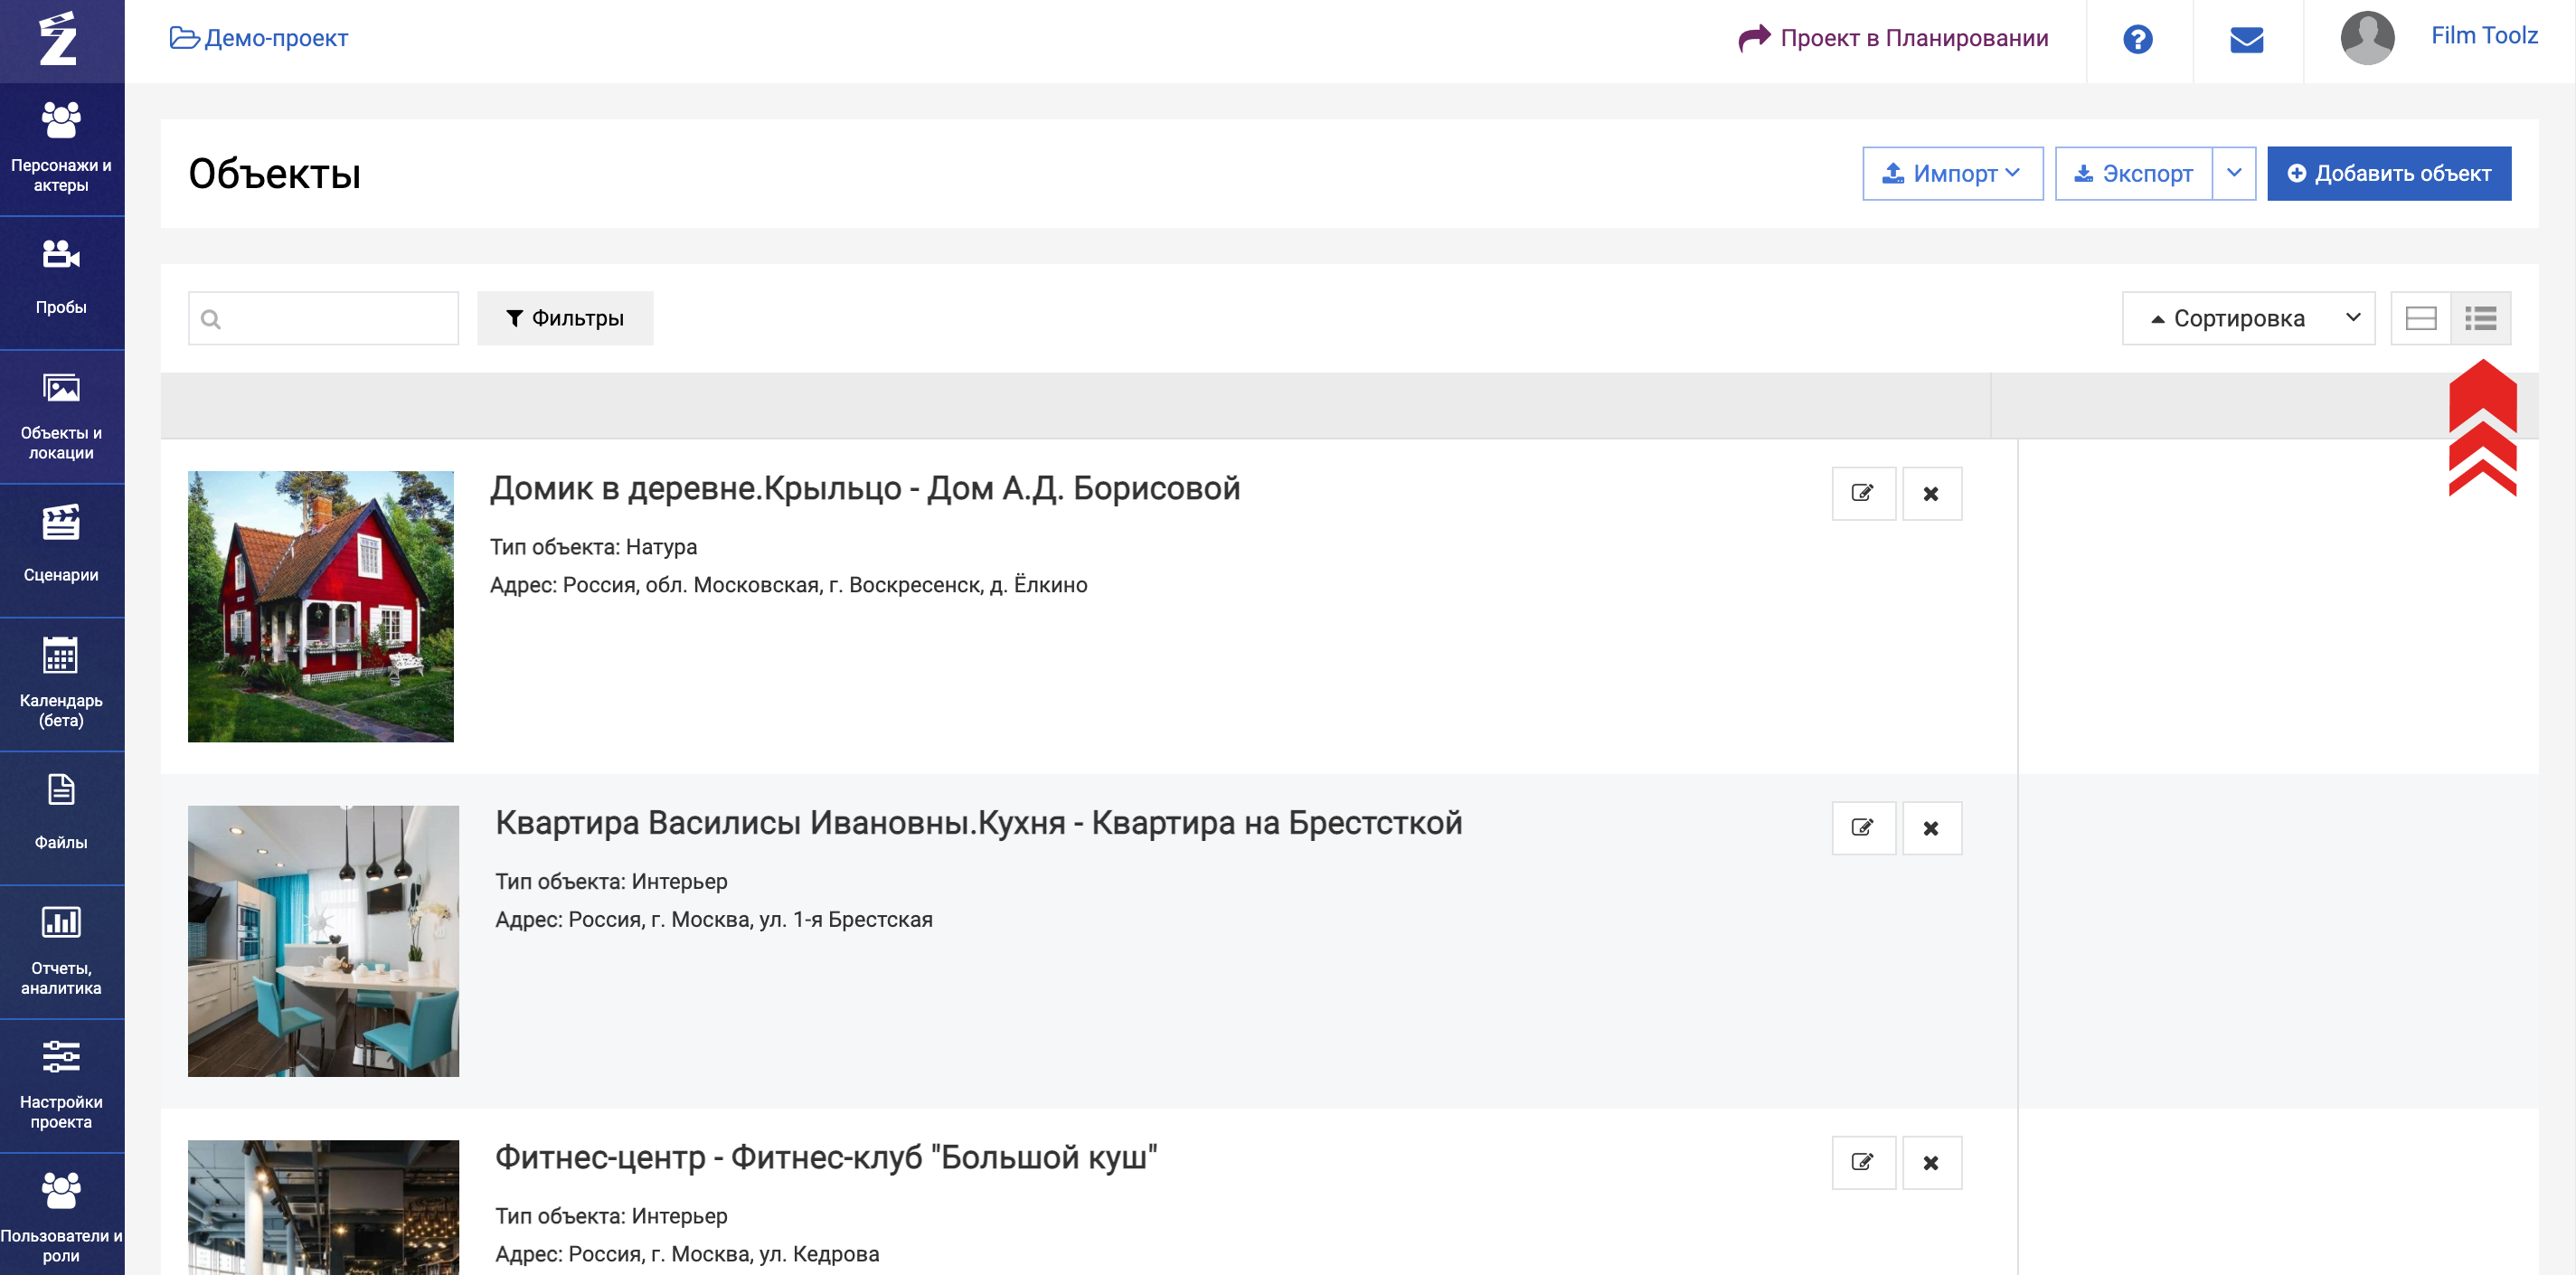Open Персонажи и актеры section
Screen dimensions: 2576x1275
61,149
